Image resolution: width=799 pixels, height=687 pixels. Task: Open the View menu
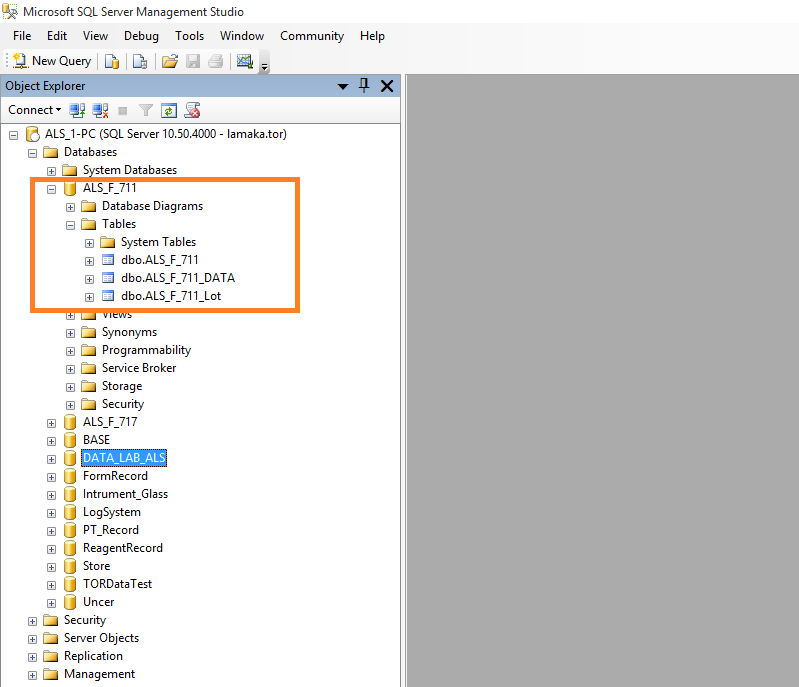point(95,36)
